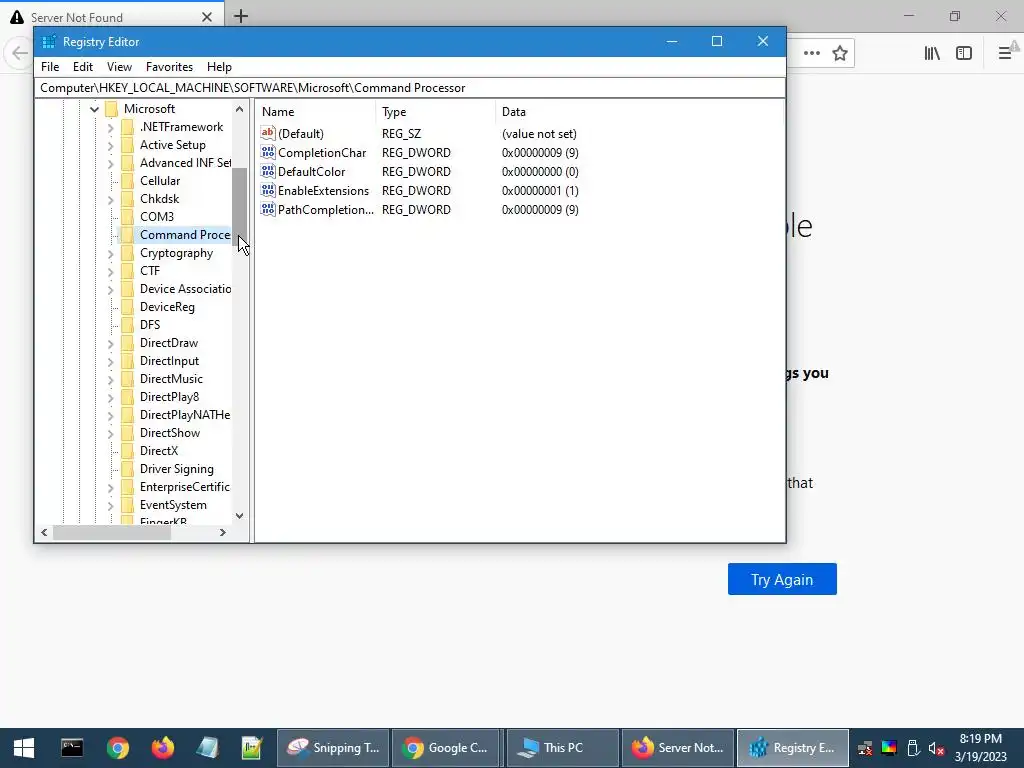Image resolution: width=1024 pixels, height=768 pixels.
Task: Click the volume muted tray icon
Action: pyautogui.click(x=936, y=748)
